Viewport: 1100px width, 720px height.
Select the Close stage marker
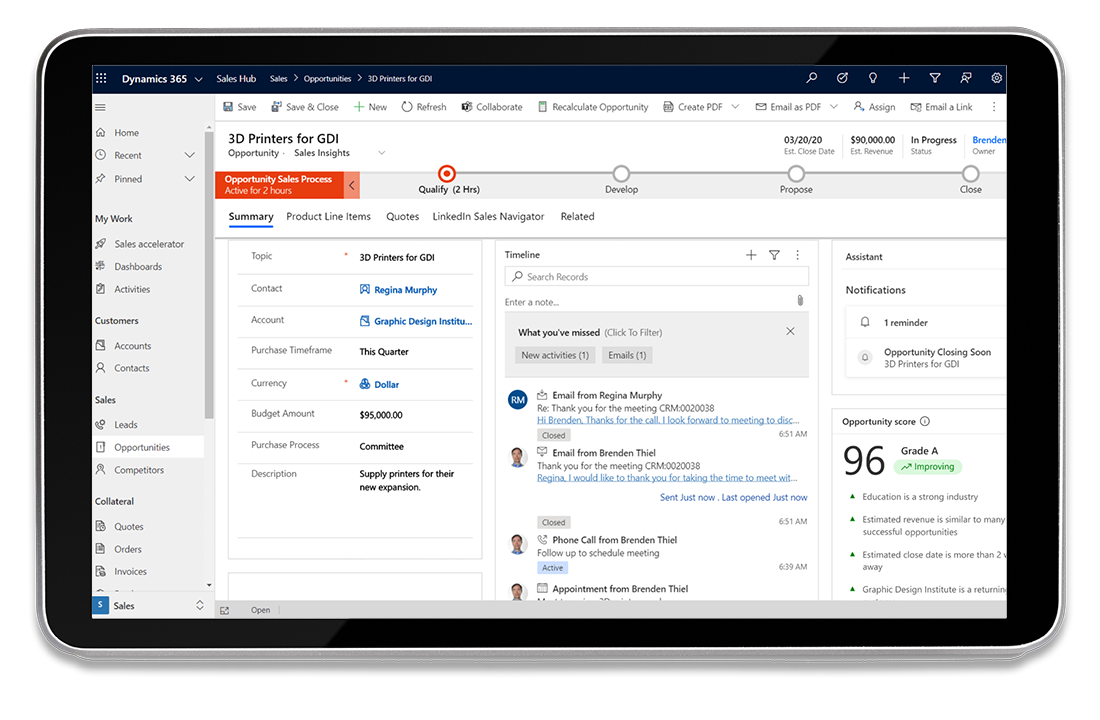970,173
